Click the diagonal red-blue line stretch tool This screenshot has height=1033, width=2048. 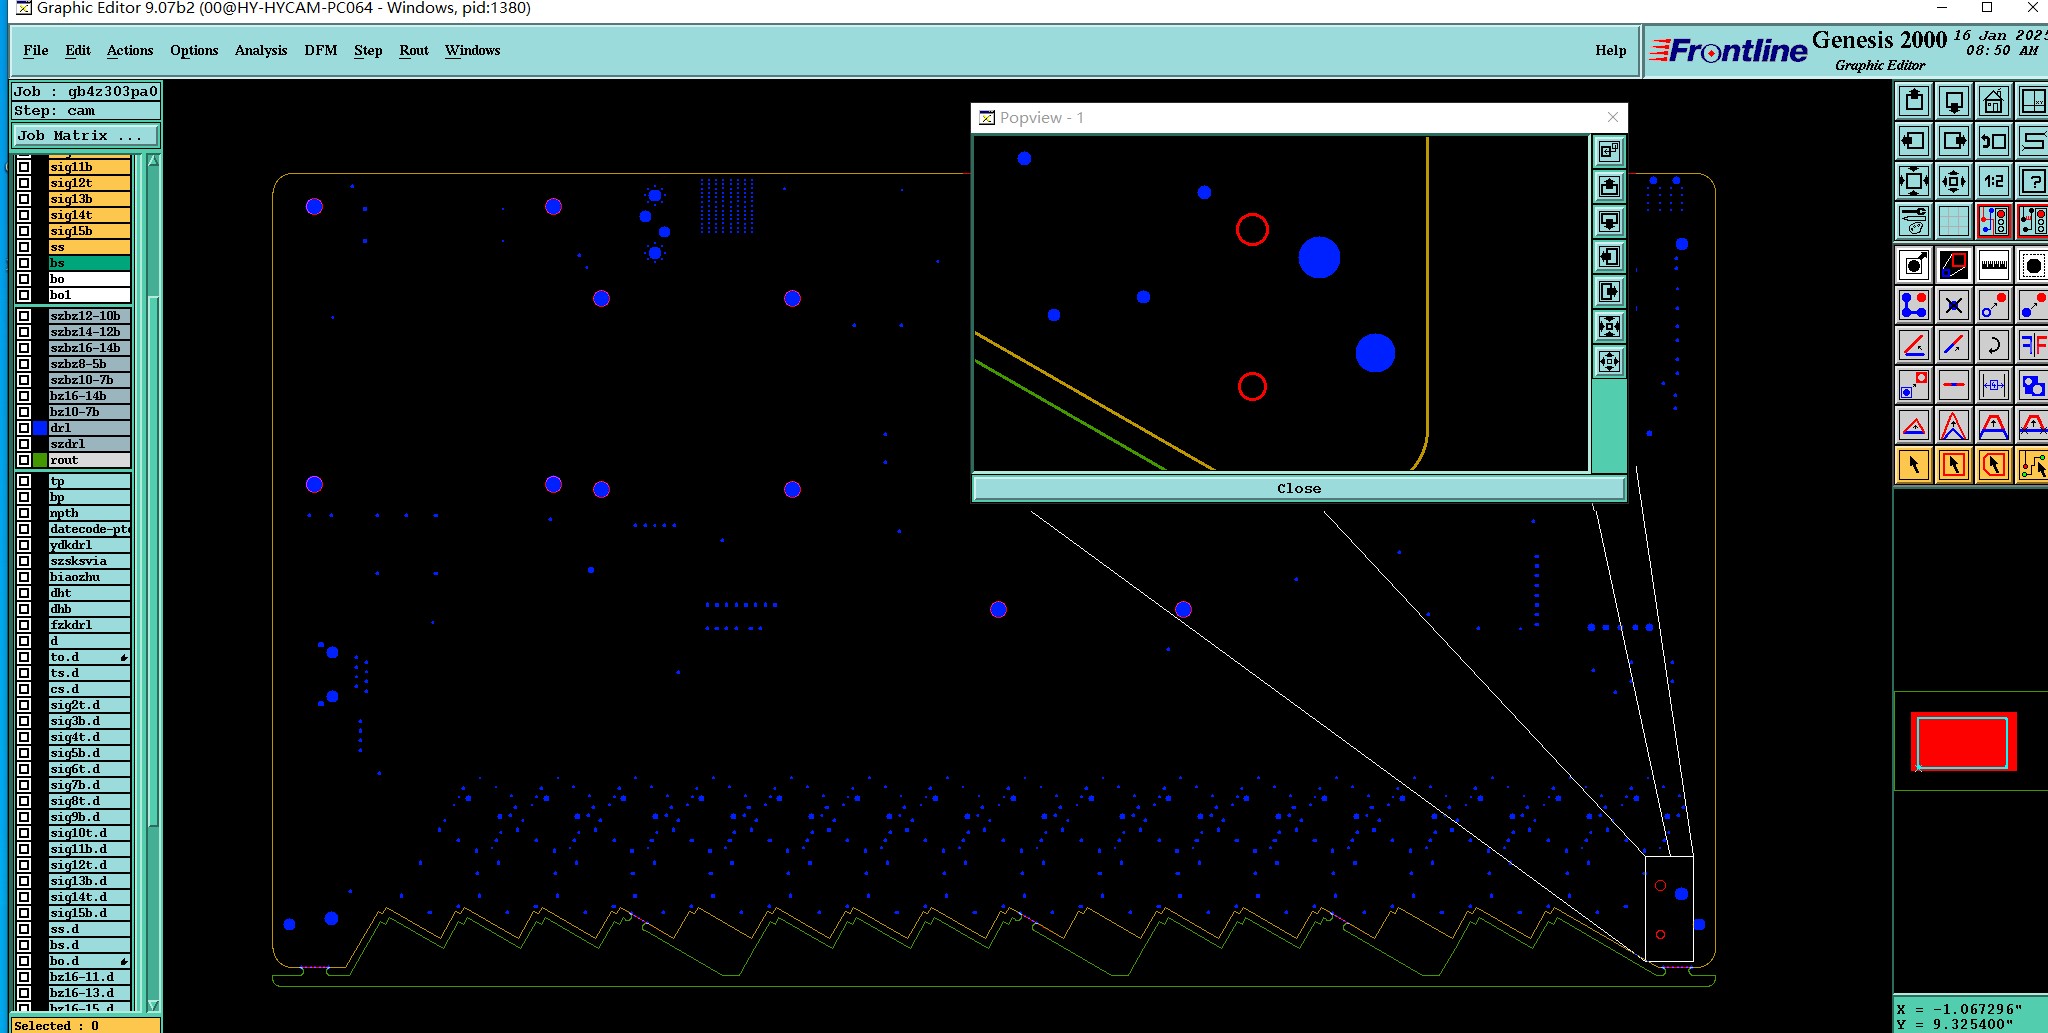click(1953, 345)
